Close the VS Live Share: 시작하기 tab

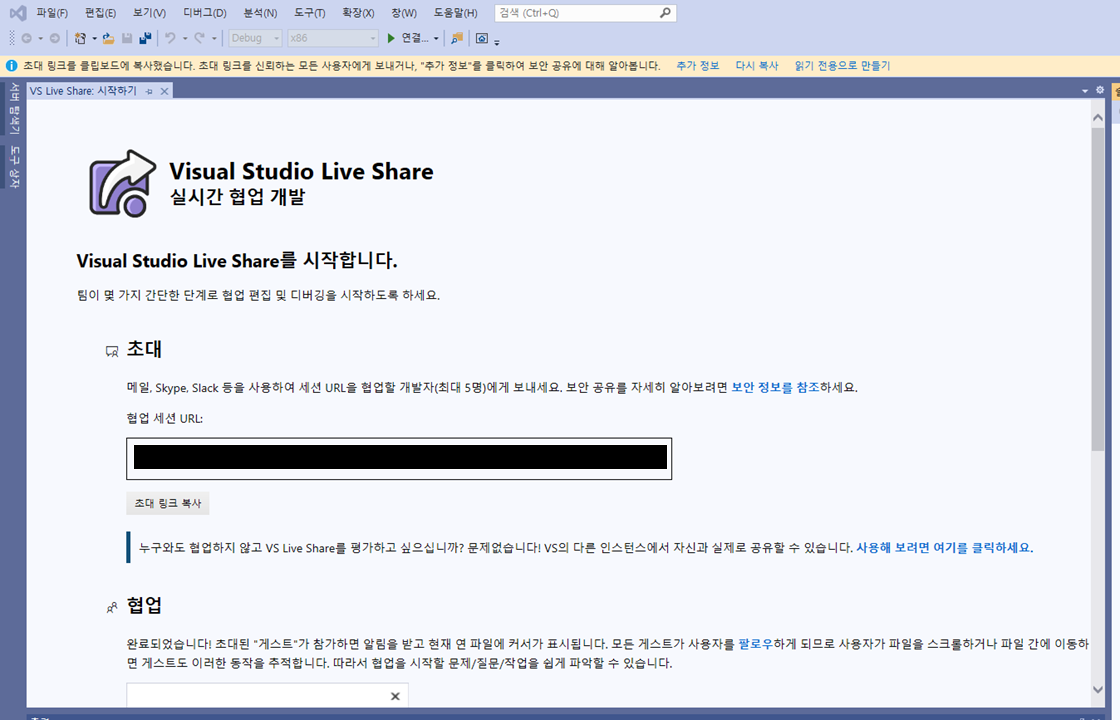(164, 91)
